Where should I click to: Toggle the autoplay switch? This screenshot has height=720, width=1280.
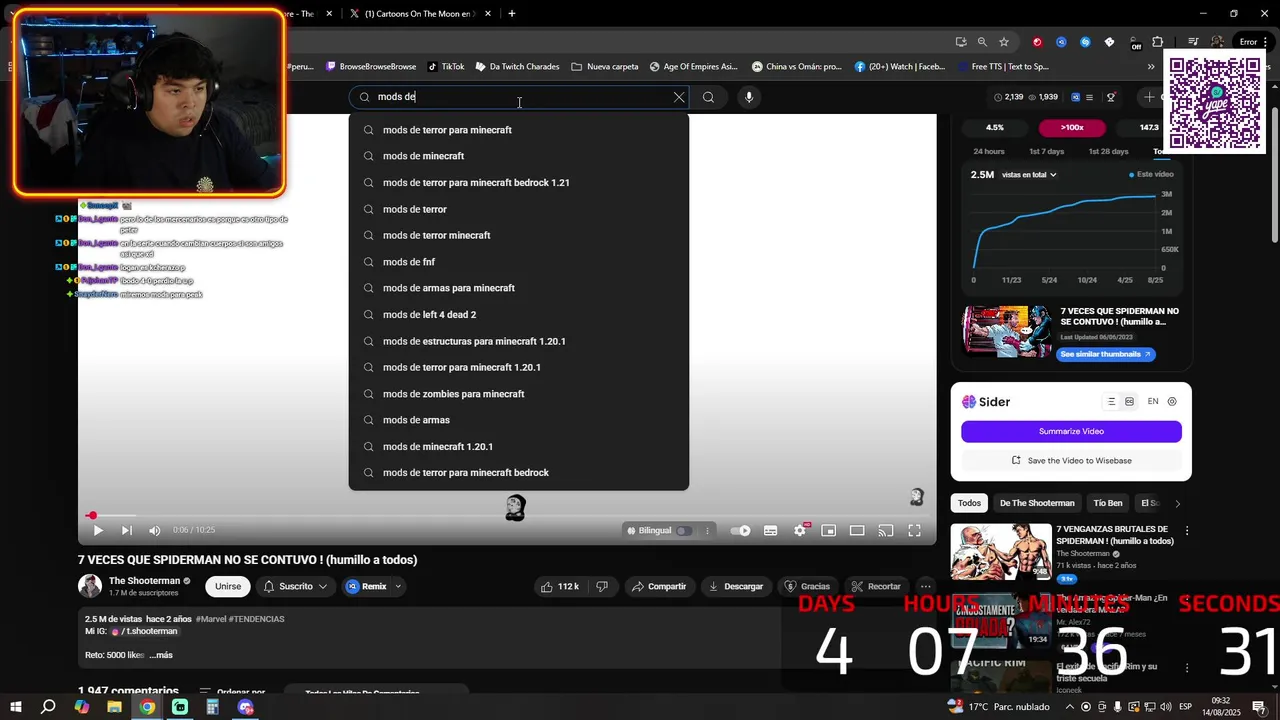tap(740, 531)
